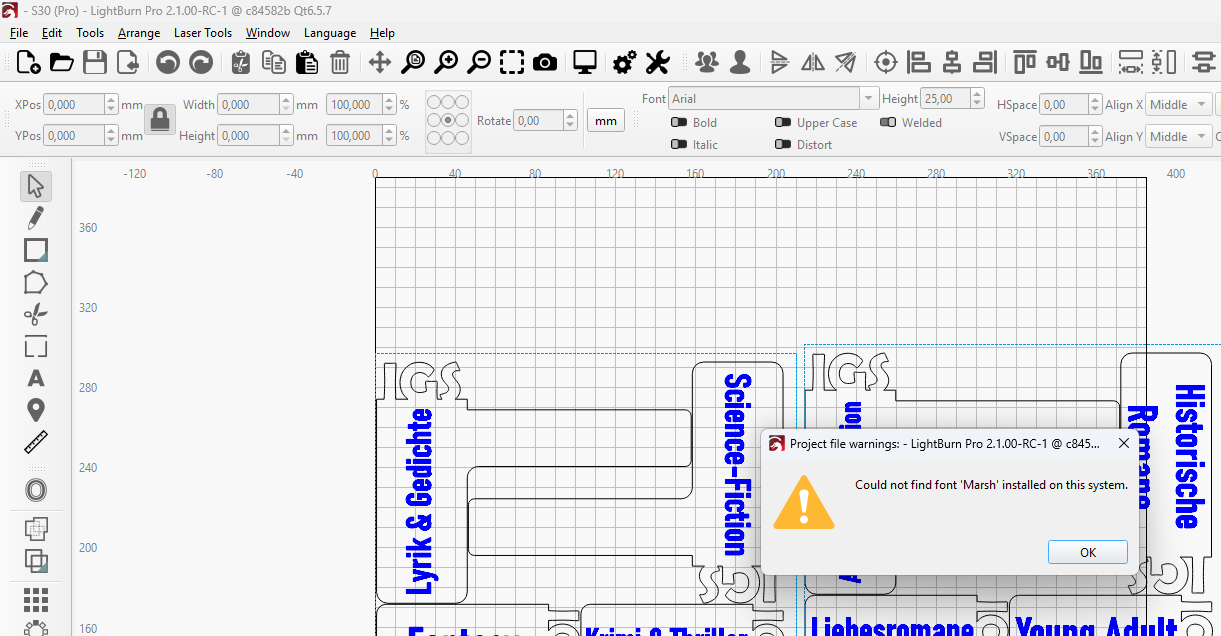Expand the Align Y Middle dropdown

(1178, 137)
